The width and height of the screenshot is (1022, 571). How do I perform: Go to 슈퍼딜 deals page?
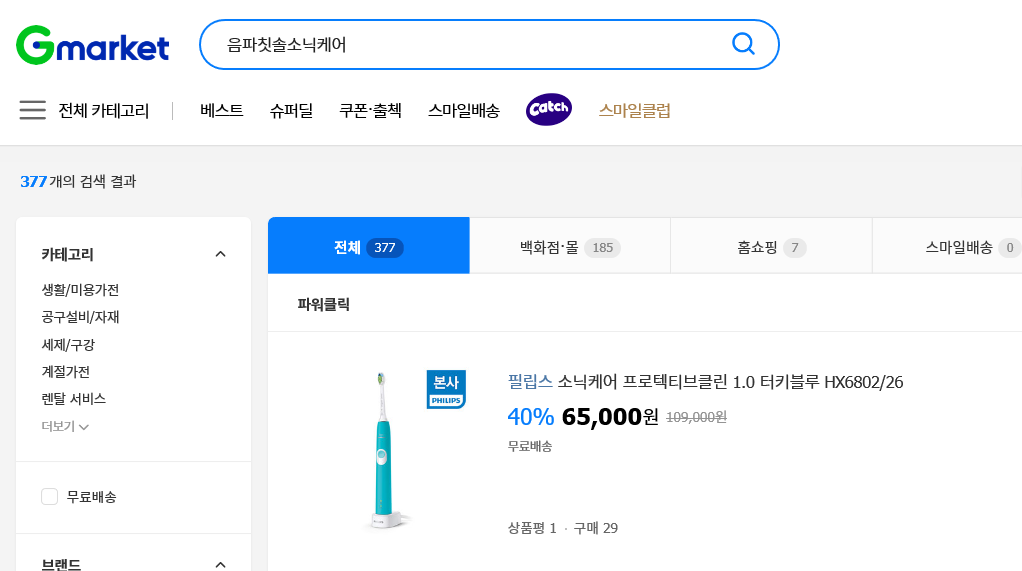click(x=291, y=111)
